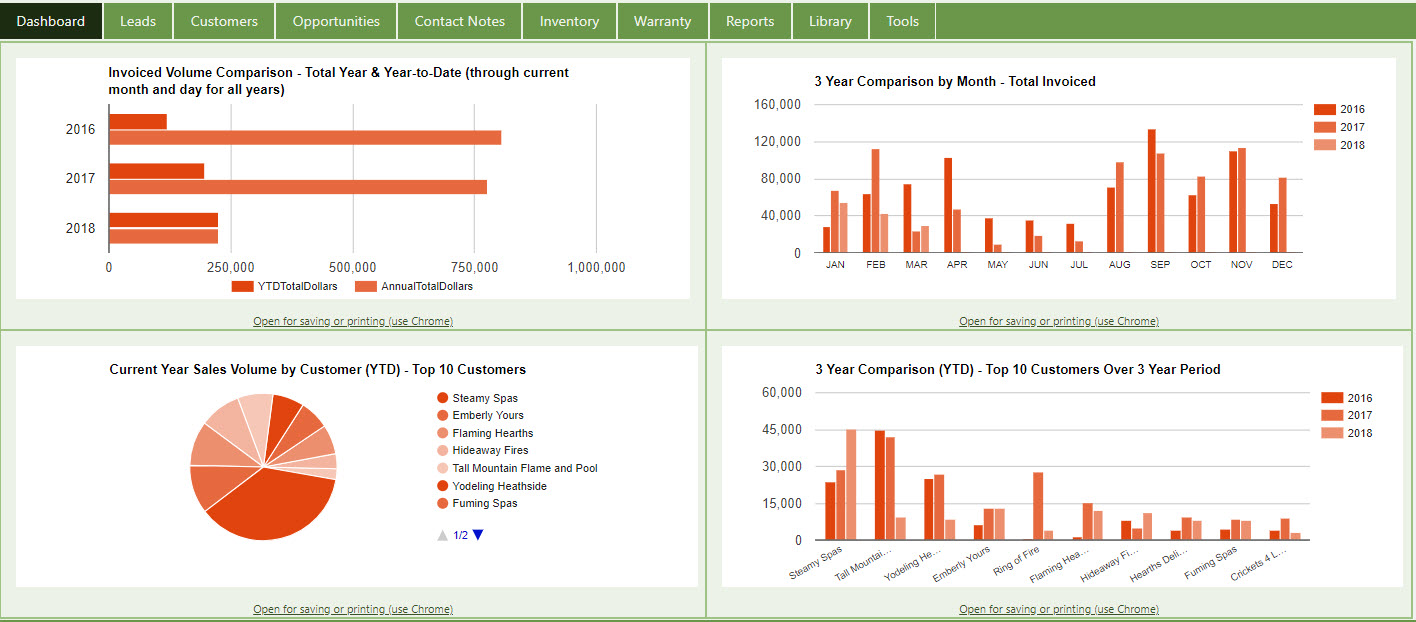Select the Inventory menu item
1416x622 pixels.
pyautogui.click(x=569, y=20)
